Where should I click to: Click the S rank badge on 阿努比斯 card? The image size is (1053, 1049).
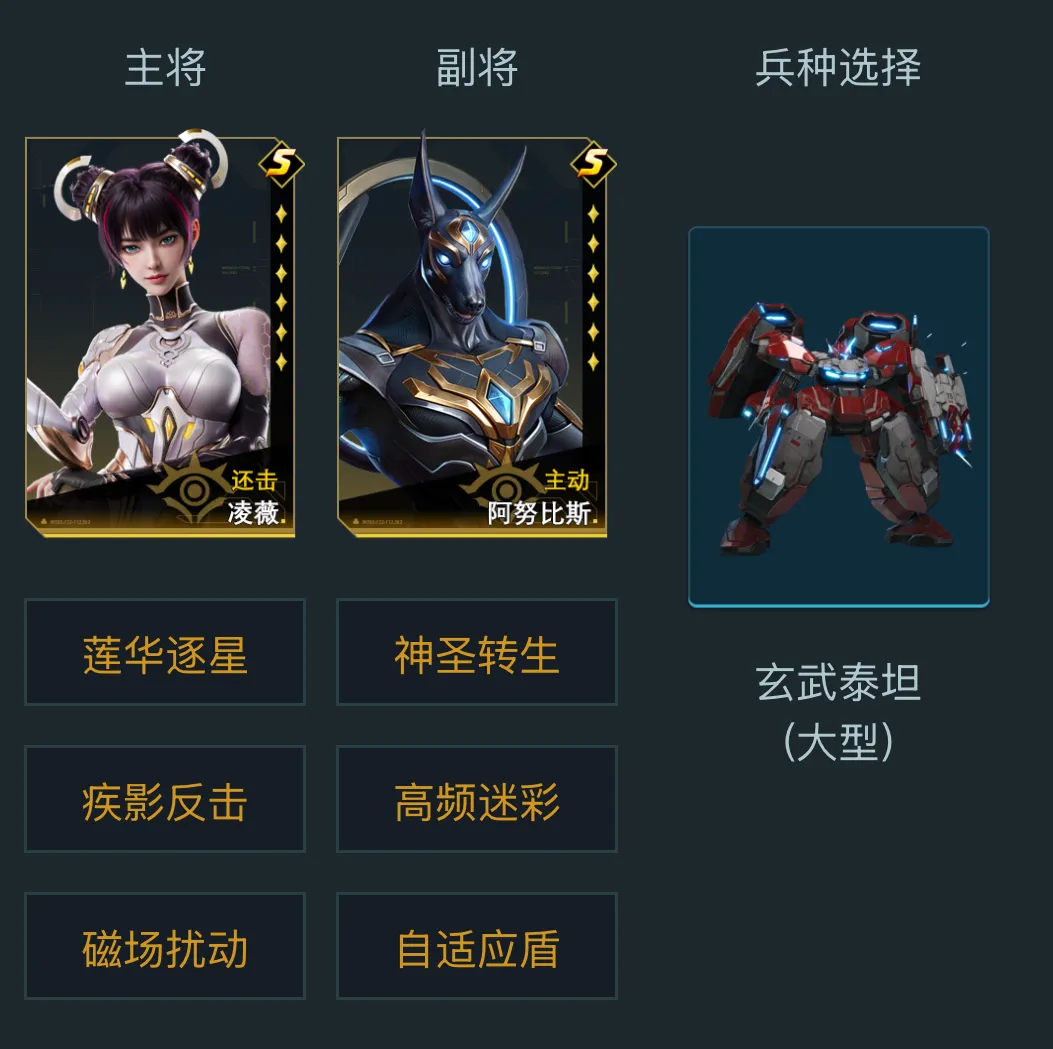point(593,164)
